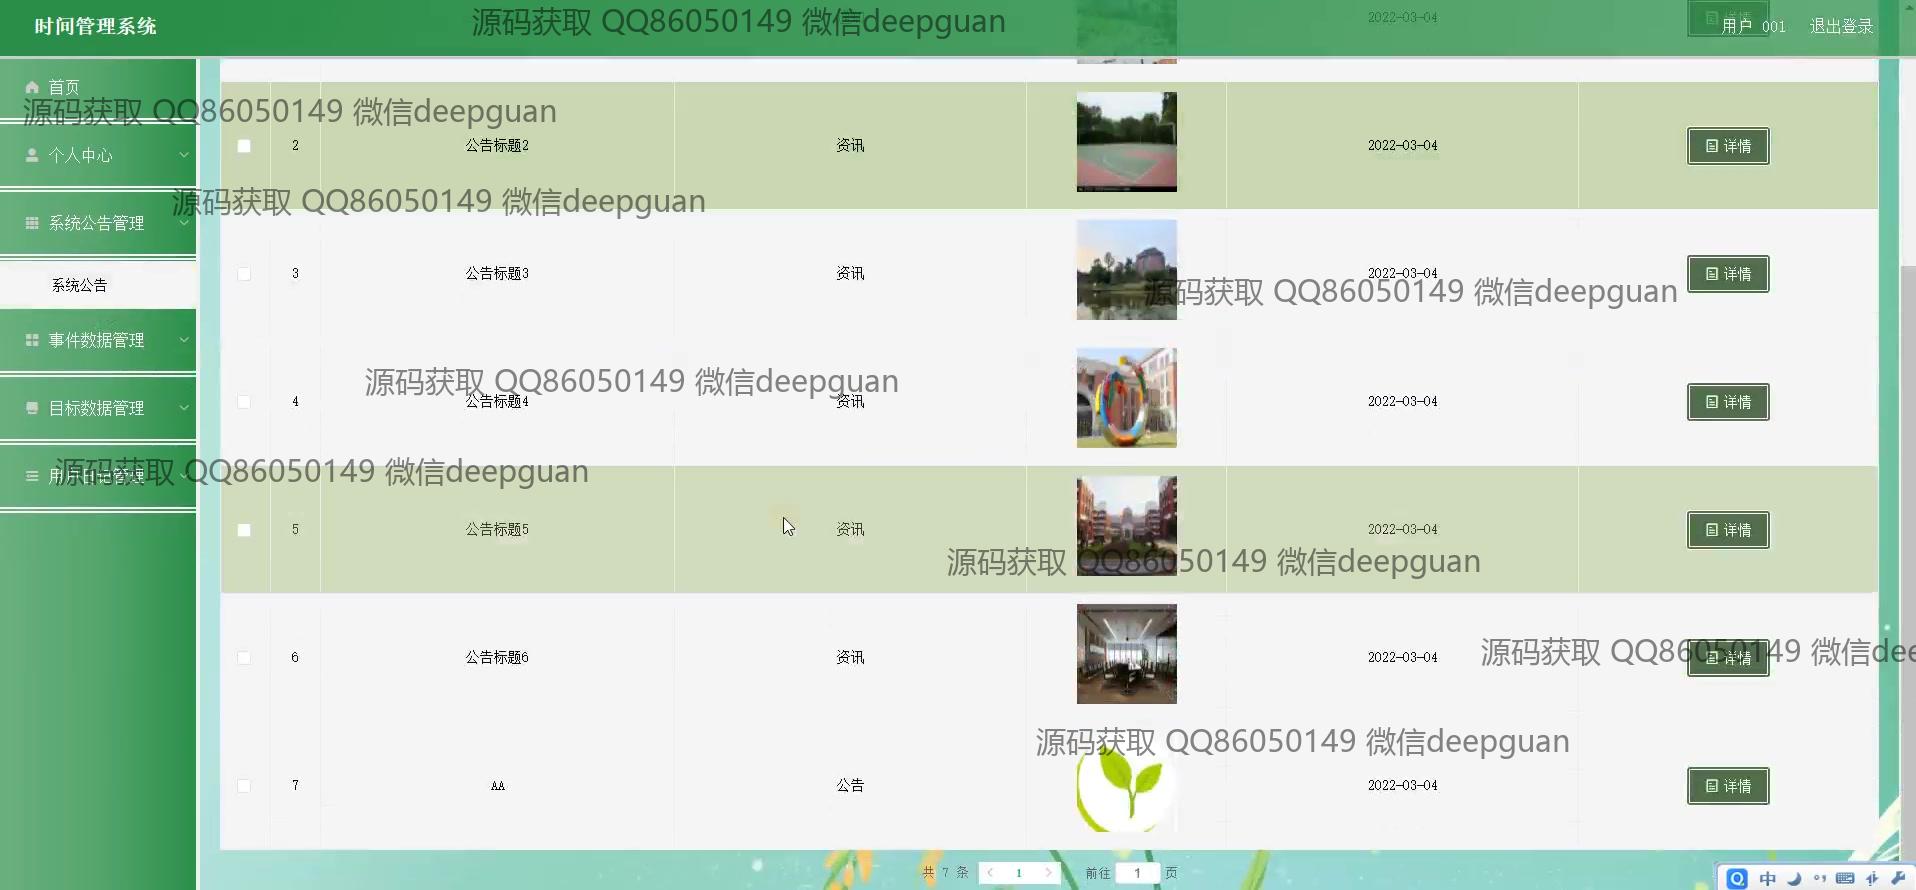Click the icon beside 目标数据管理
The image size is (1916, 890).
click(x=32, y=408)
